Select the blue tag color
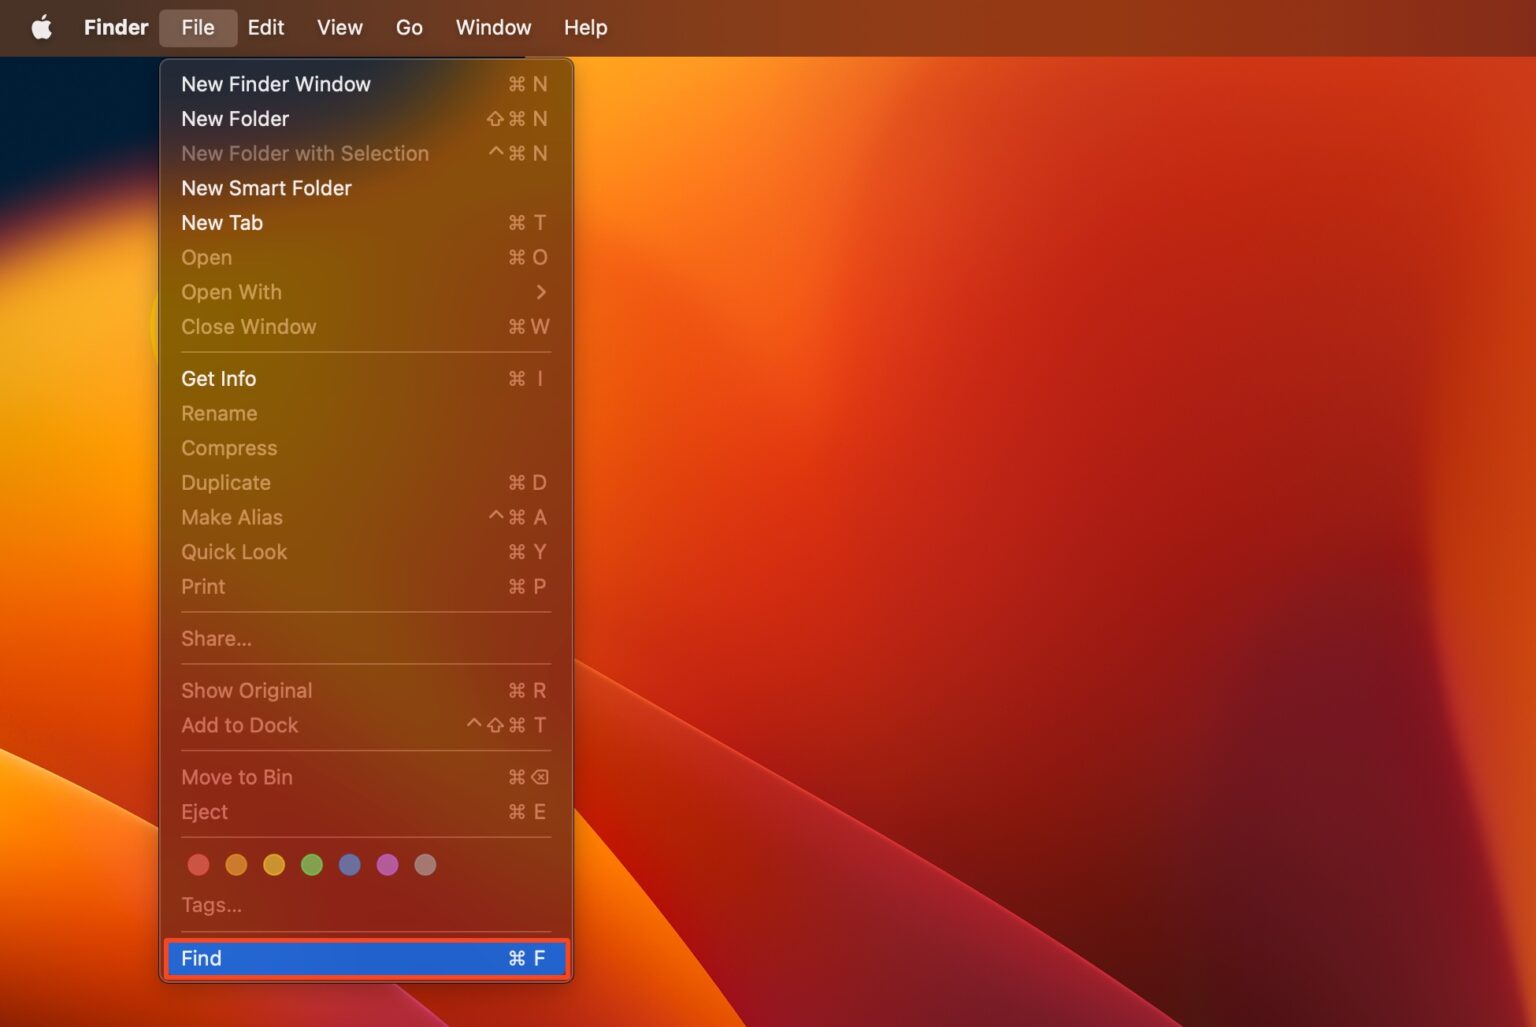The height and width of the screenshot is (1027, 1536). (349, 864)
